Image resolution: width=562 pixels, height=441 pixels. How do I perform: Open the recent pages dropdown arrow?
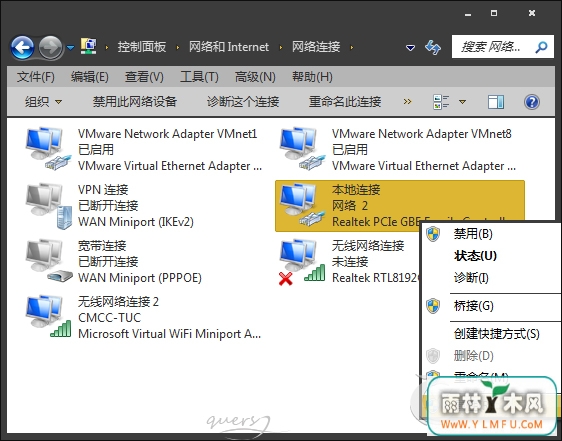click(71, 47)
